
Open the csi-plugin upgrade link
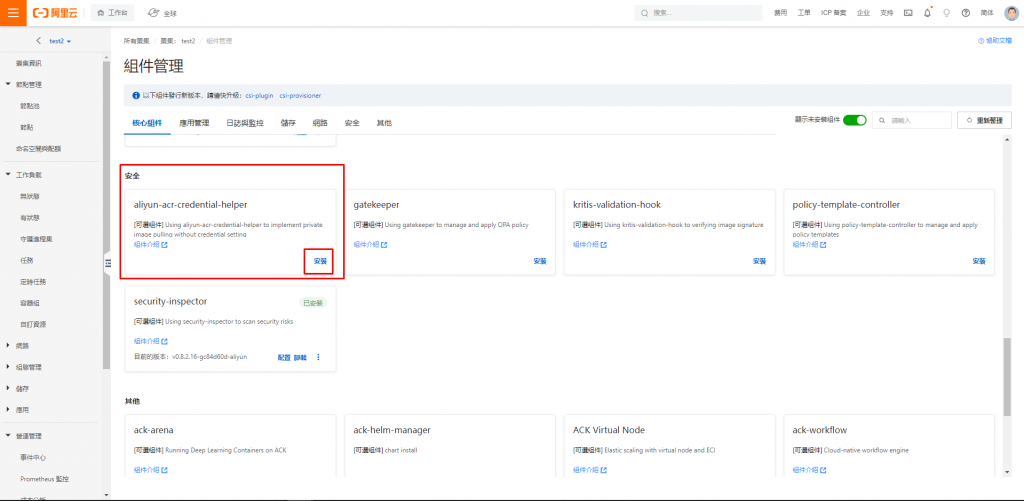[x=261, y=95]
